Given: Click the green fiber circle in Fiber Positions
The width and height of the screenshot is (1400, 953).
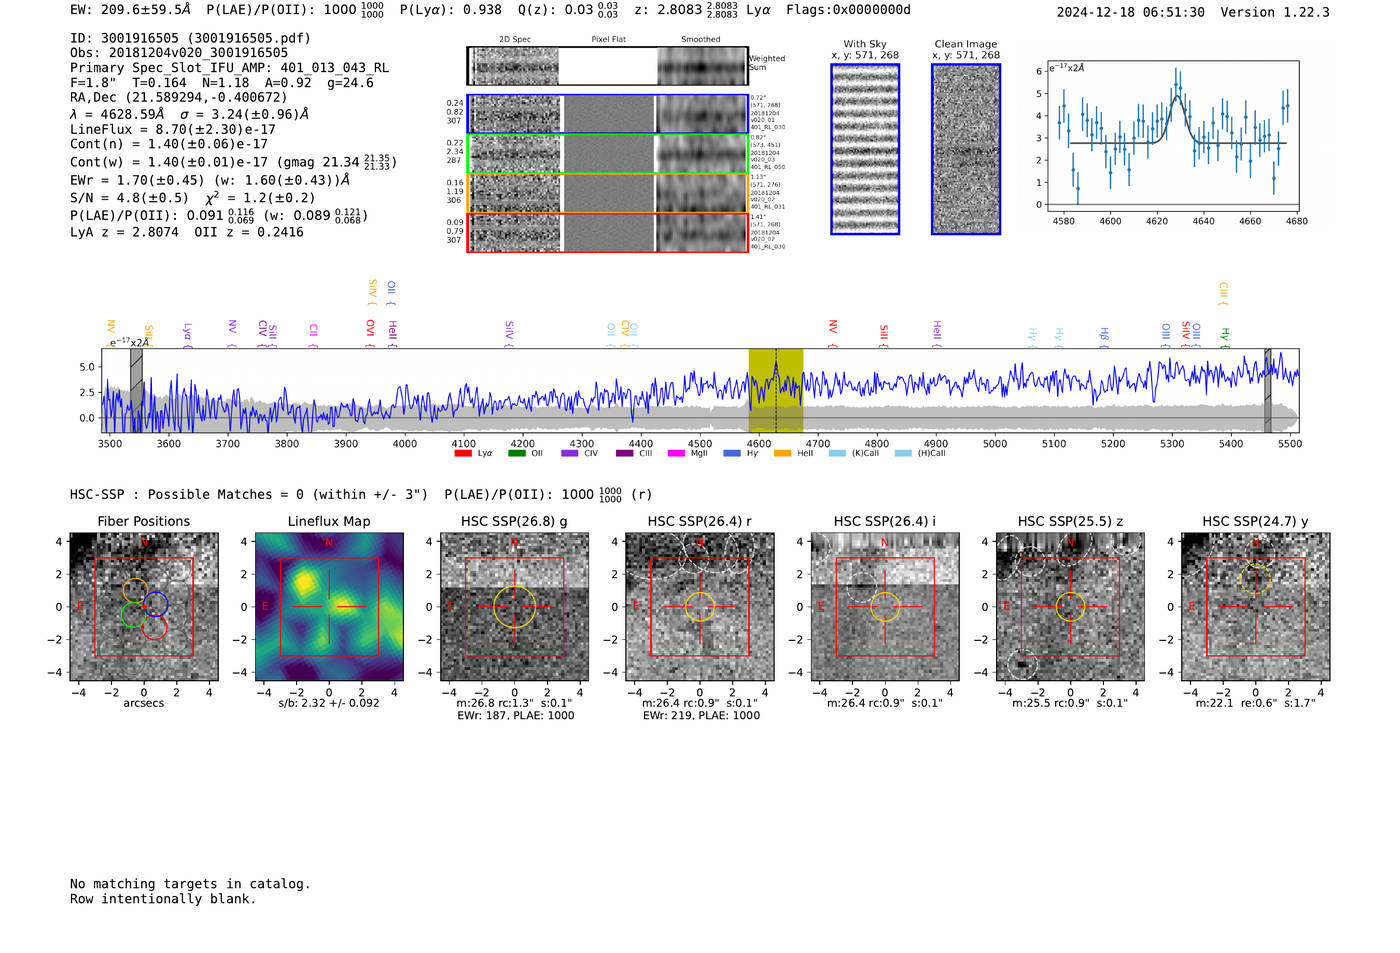Looking at the screenshot, I should click(133, 614).
